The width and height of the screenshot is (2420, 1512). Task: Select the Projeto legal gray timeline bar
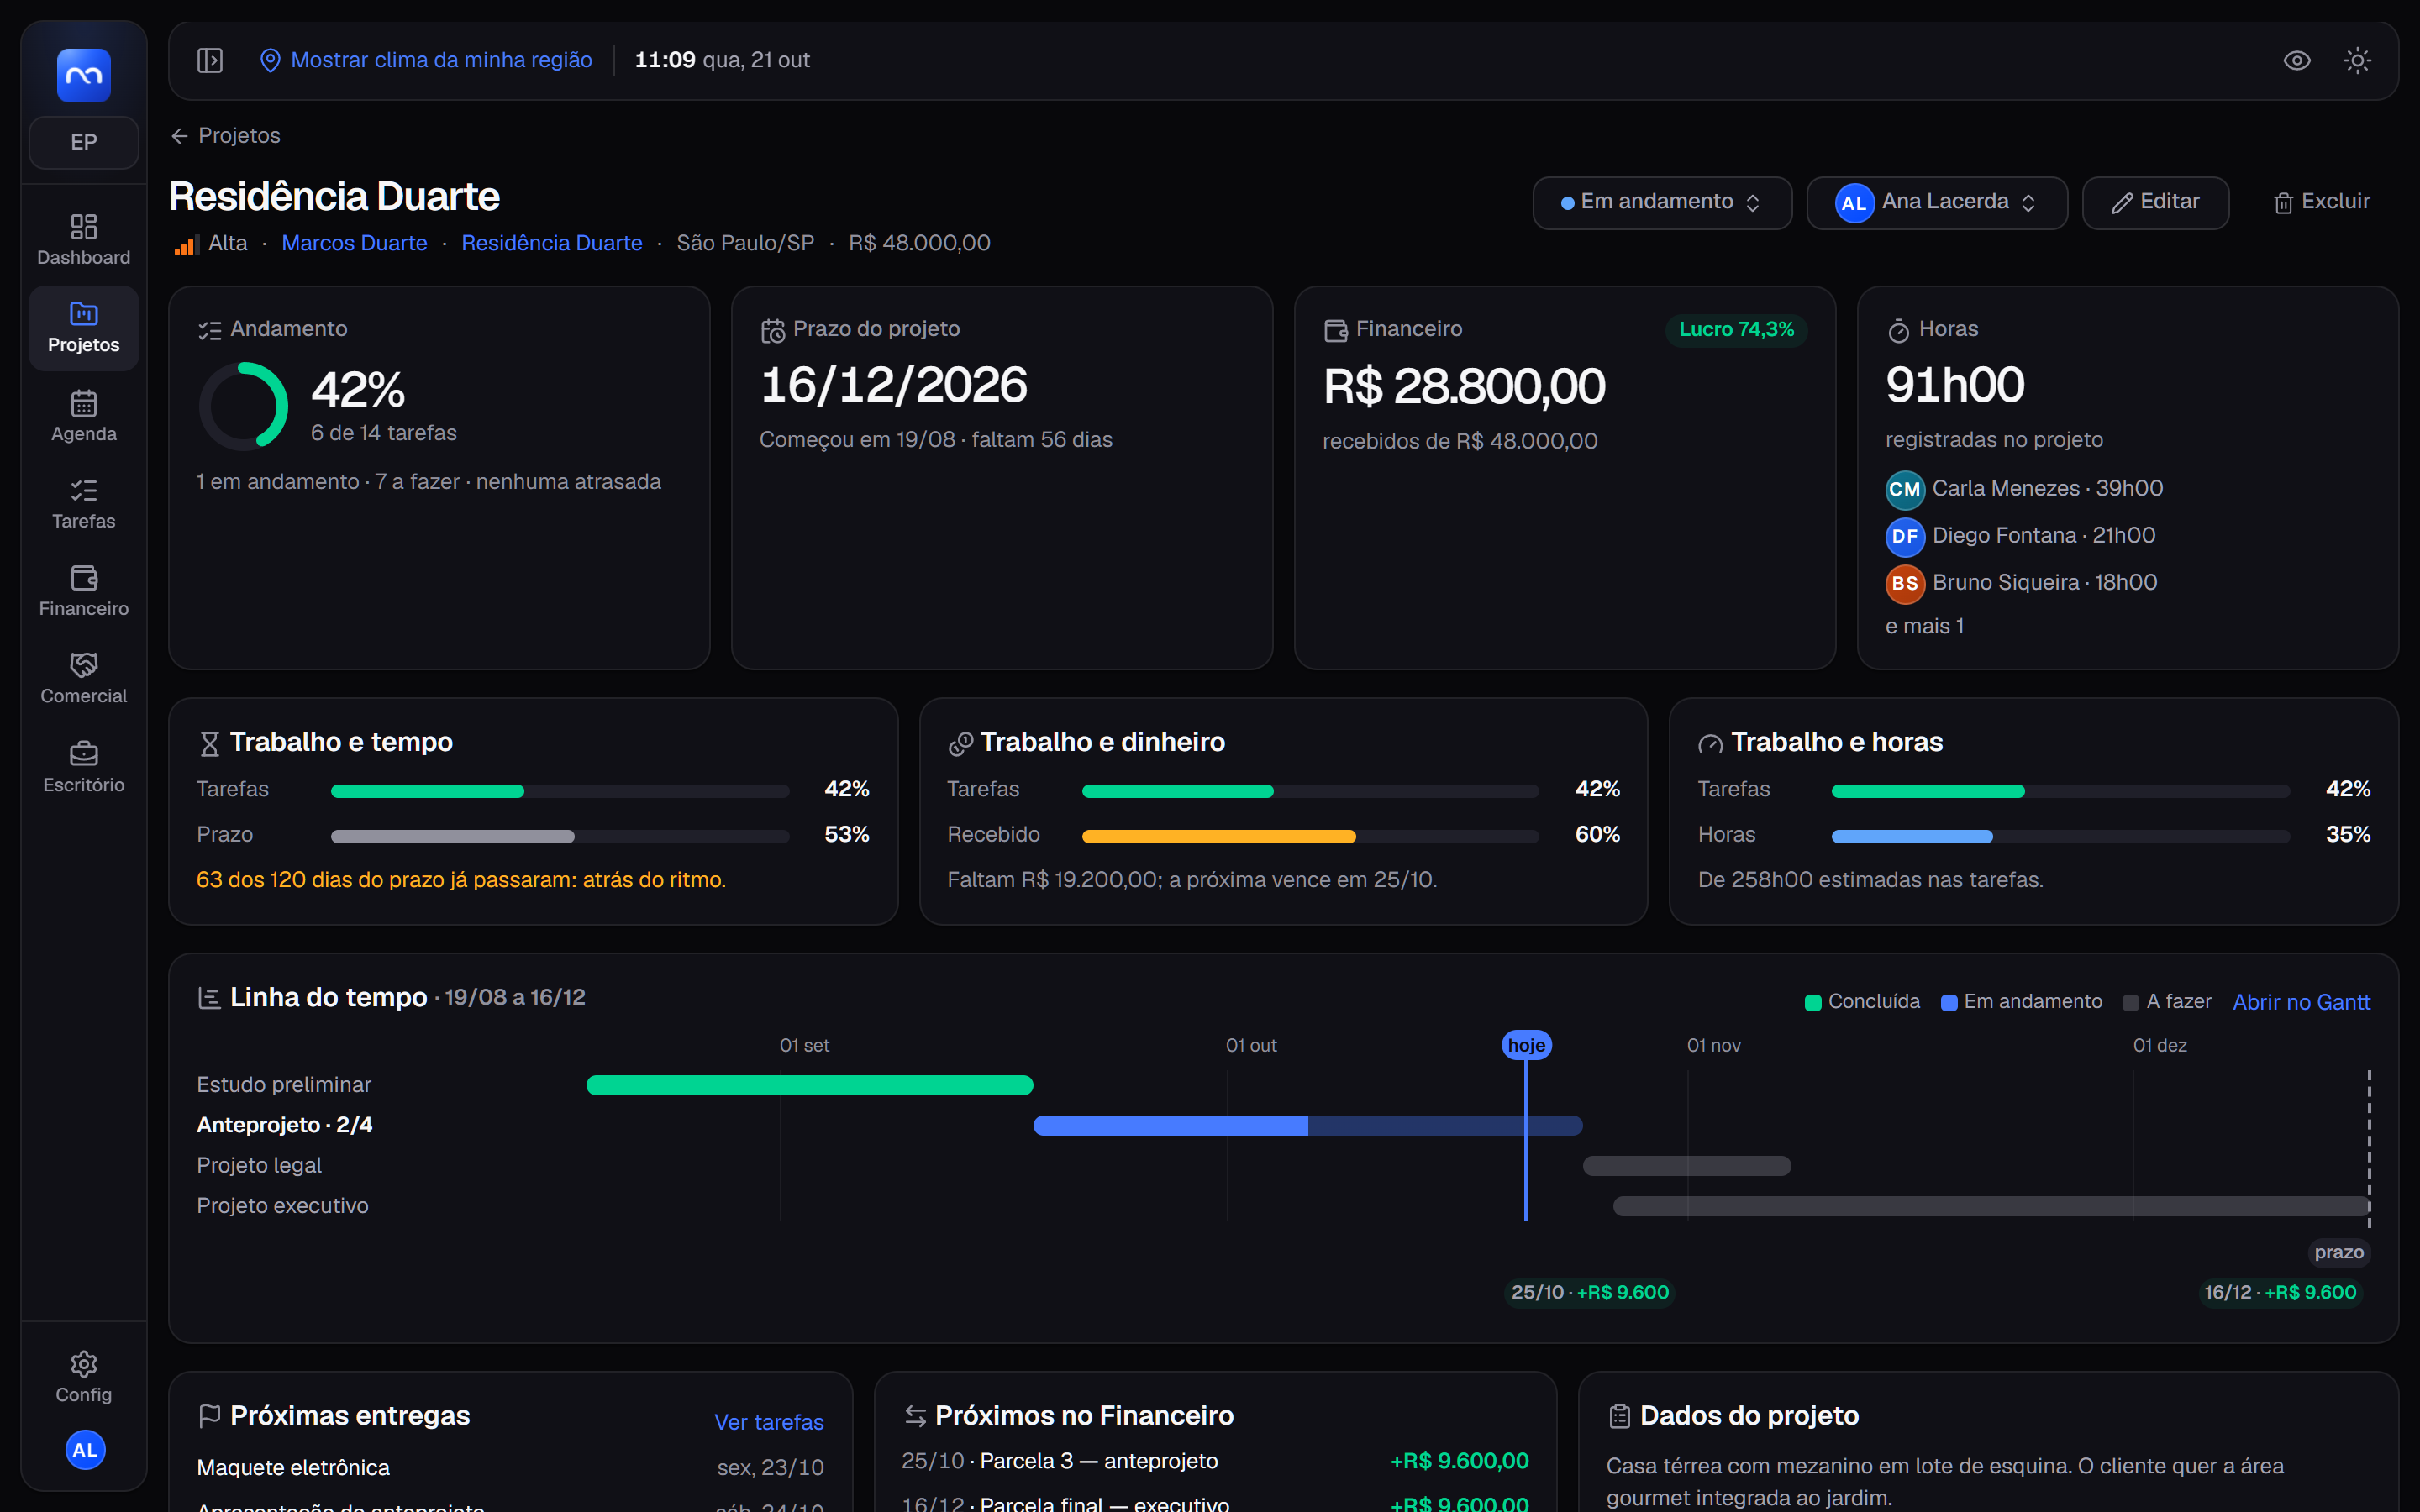[x=1687, y=1166]
